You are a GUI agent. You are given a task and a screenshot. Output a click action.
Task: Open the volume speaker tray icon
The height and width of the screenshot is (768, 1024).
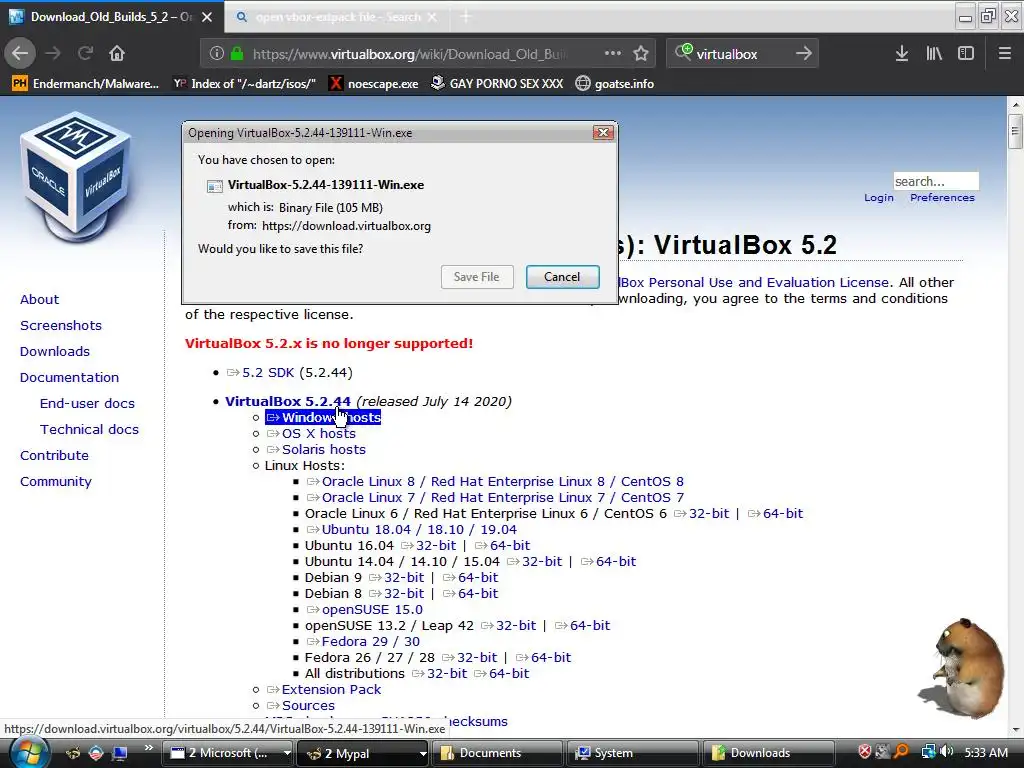coord(947,752)
